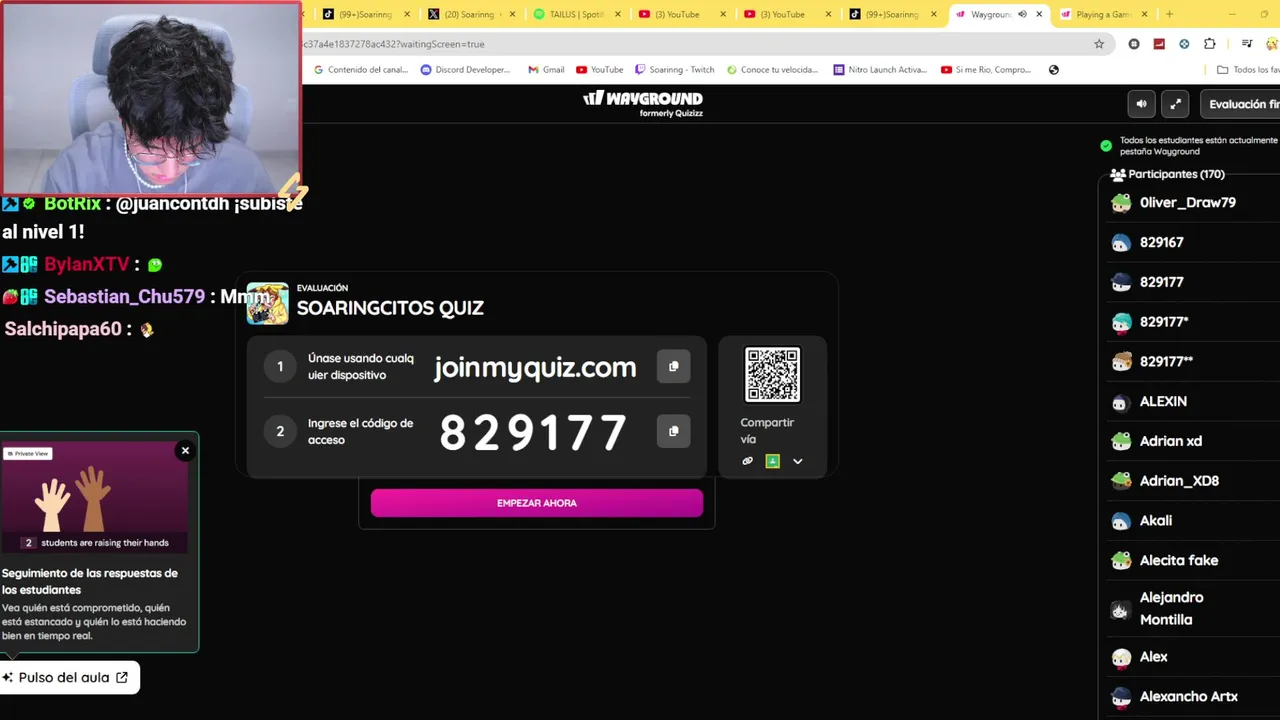The height and width of the screenshot is (720, 1280).
Task: Open Pulso del aula
Action: click(x=69, y=677)
